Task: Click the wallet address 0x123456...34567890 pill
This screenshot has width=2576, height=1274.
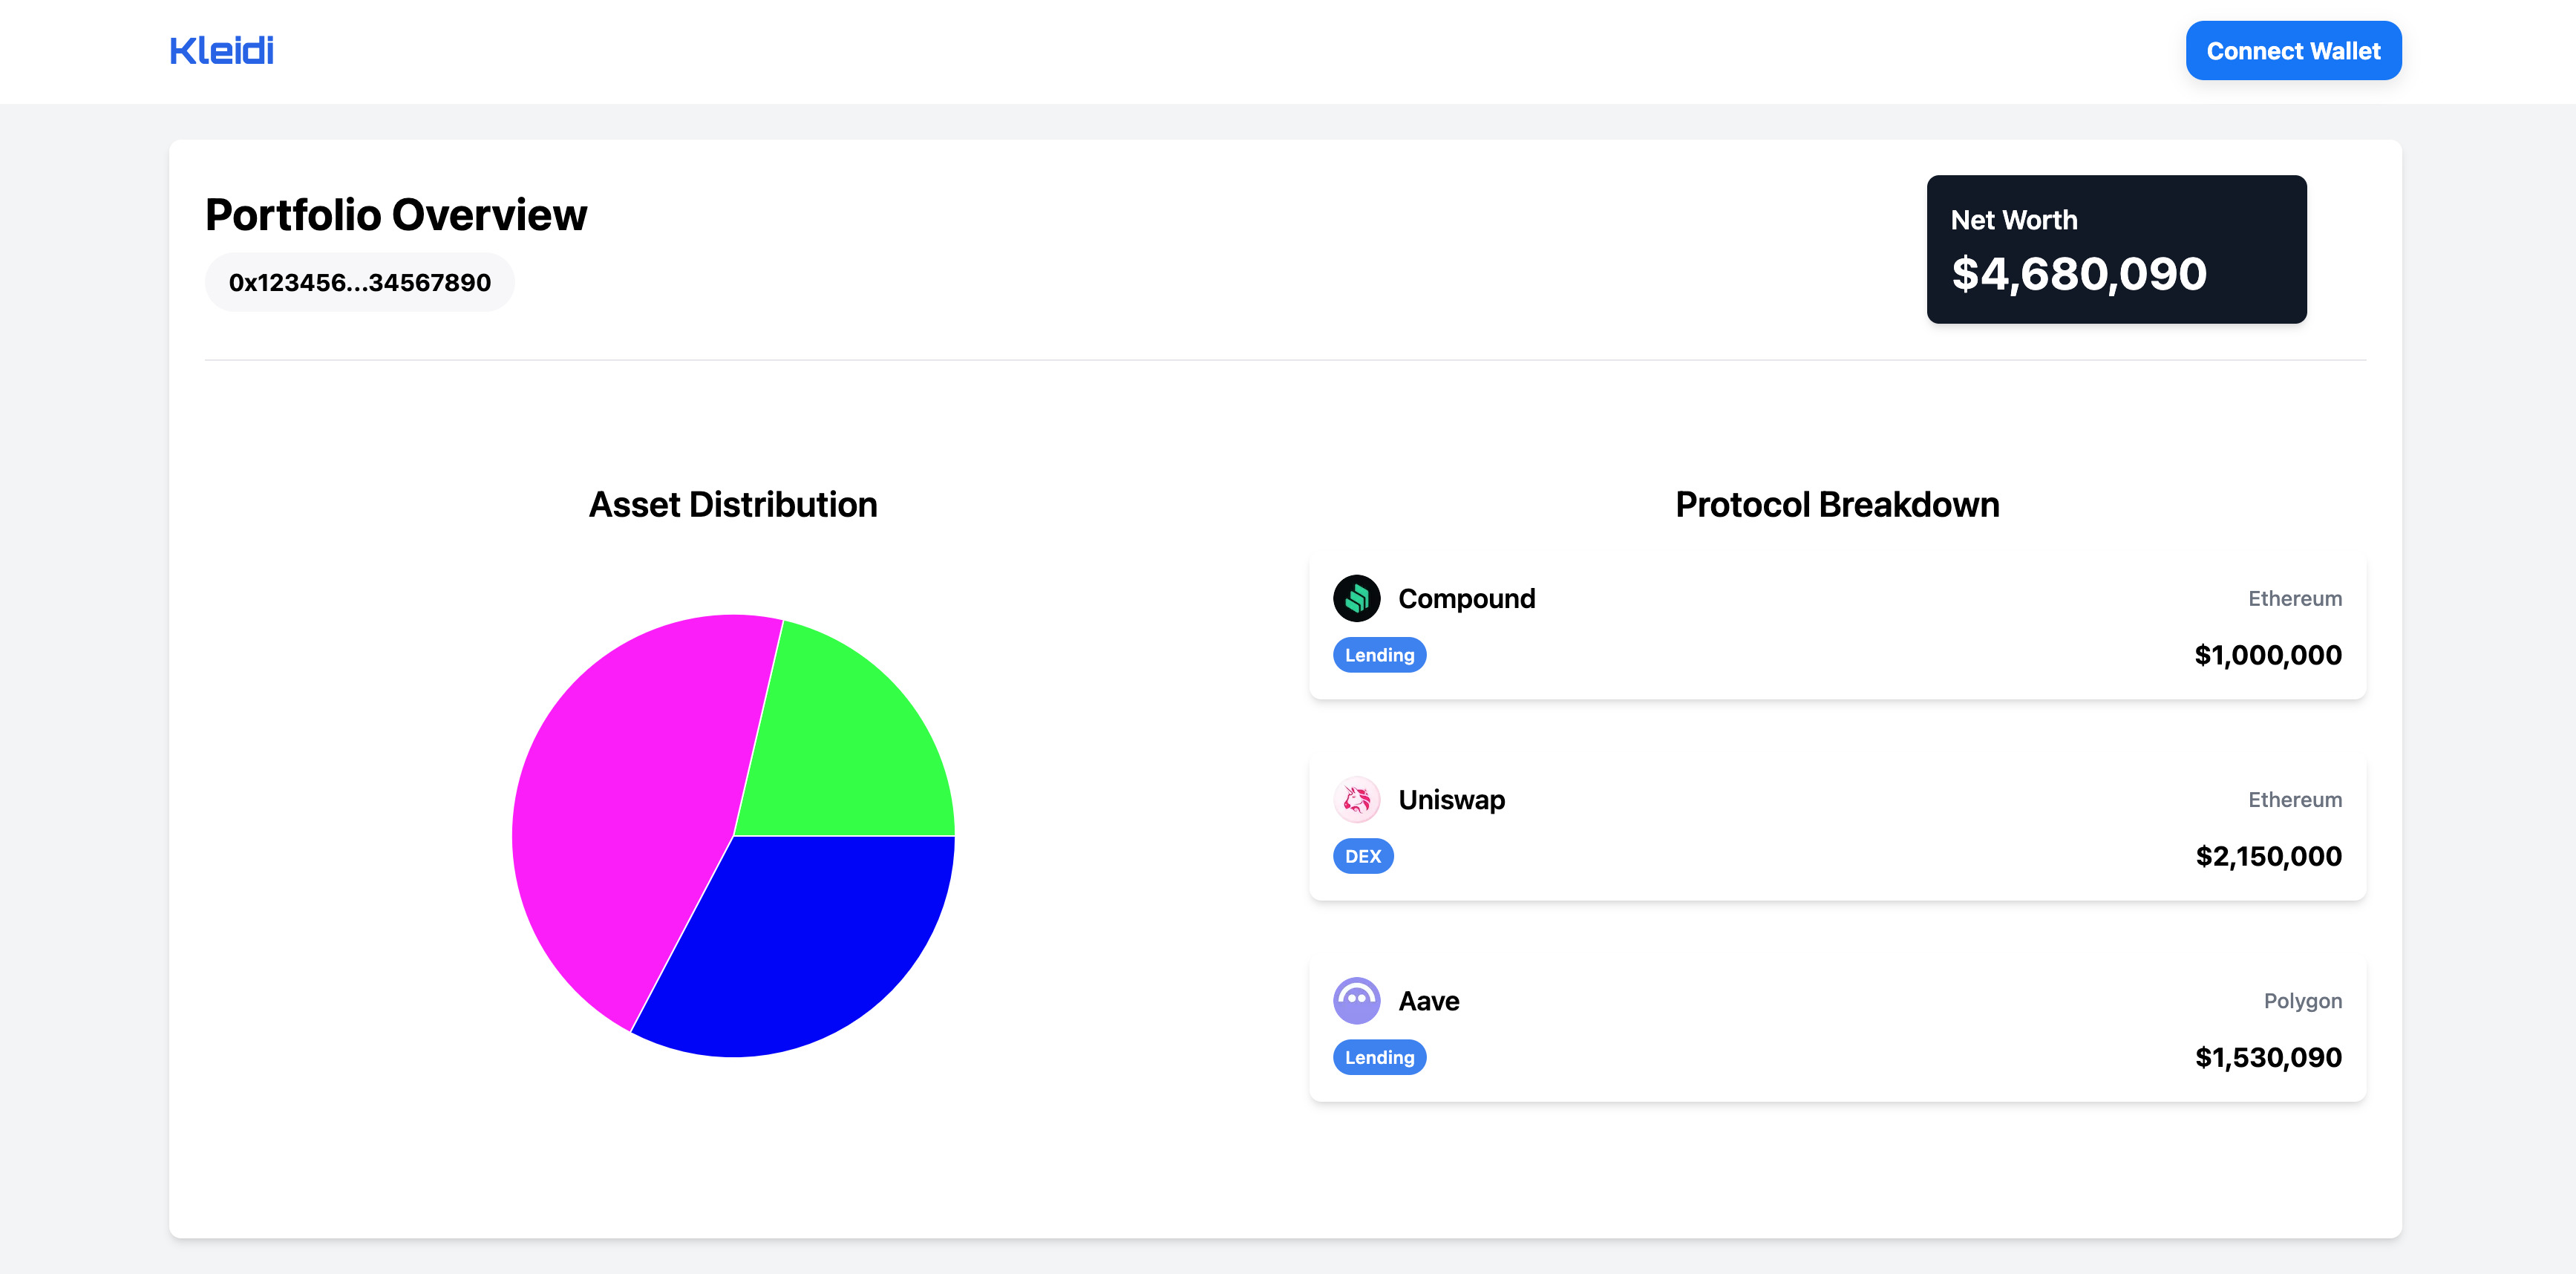Action: 359,282
